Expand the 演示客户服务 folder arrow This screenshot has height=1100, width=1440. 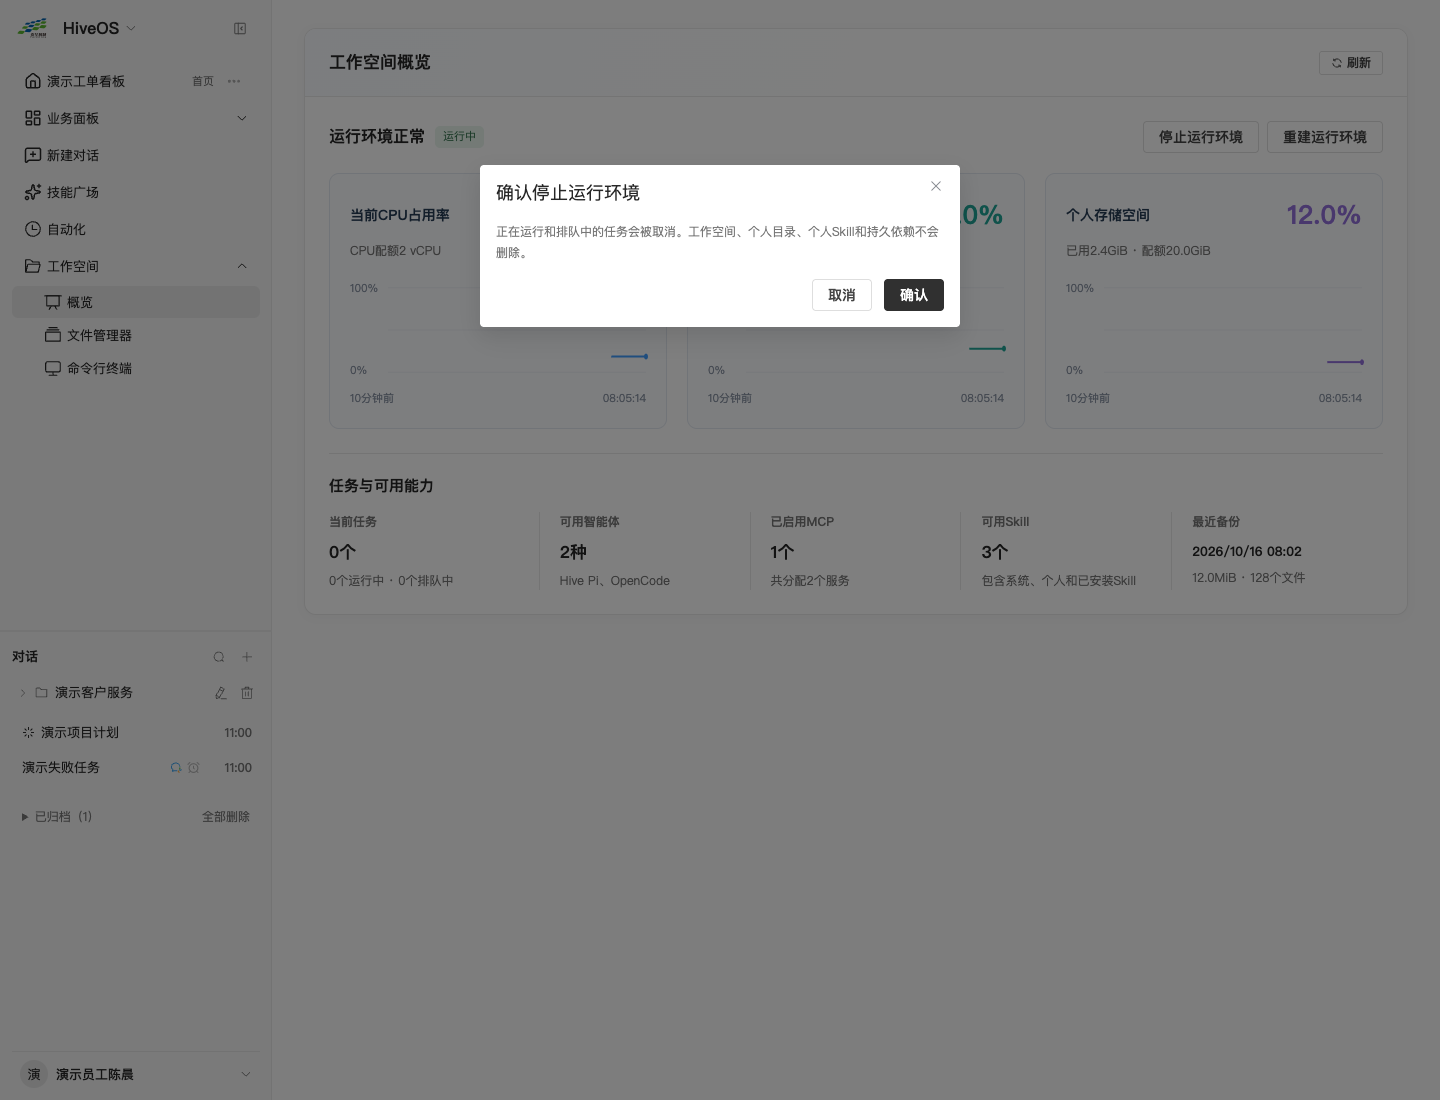click(23, 693)
